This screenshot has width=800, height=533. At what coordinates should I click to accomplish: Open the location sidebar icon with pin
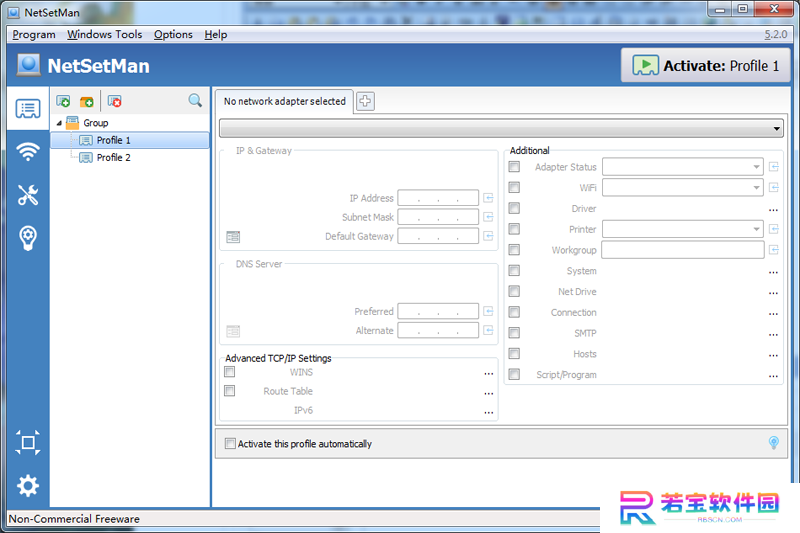tap(28, 238)
